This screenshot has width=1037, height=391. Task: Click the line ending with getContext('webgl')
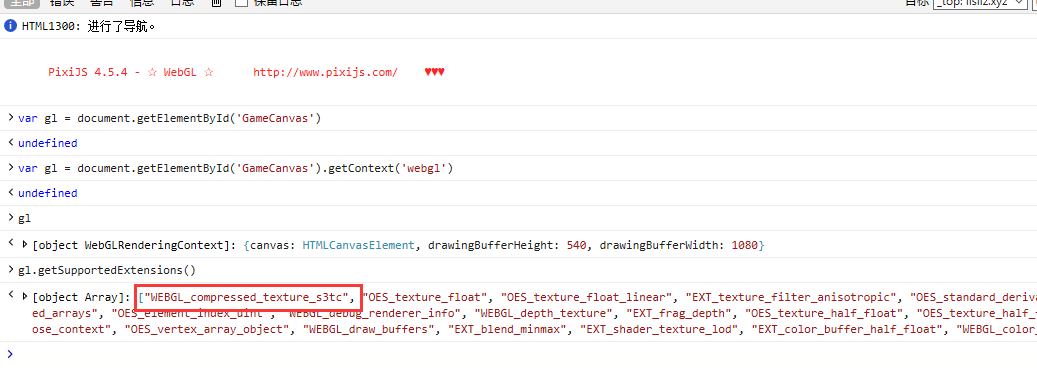pyautogui.click(x=235, y=169)
